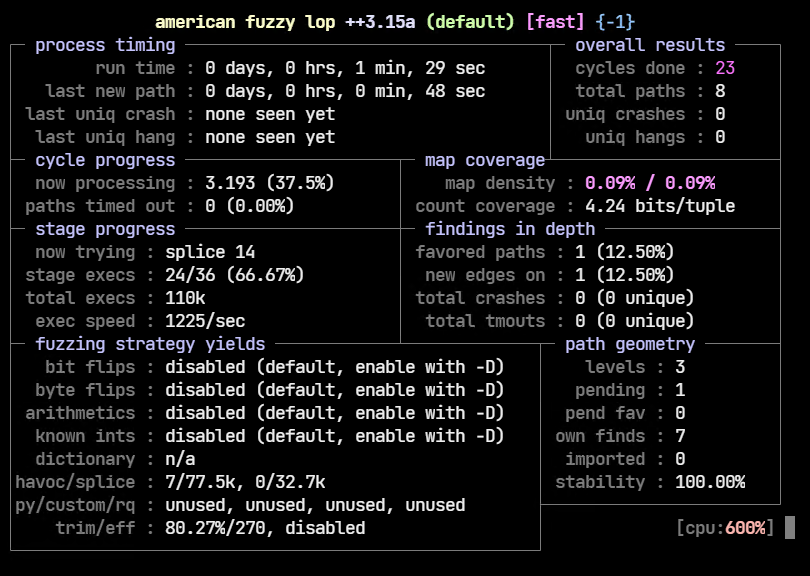Click the '{-1}' indicator in title
Viewport: 810px width, 576px height.
click(x=615, y=22)
